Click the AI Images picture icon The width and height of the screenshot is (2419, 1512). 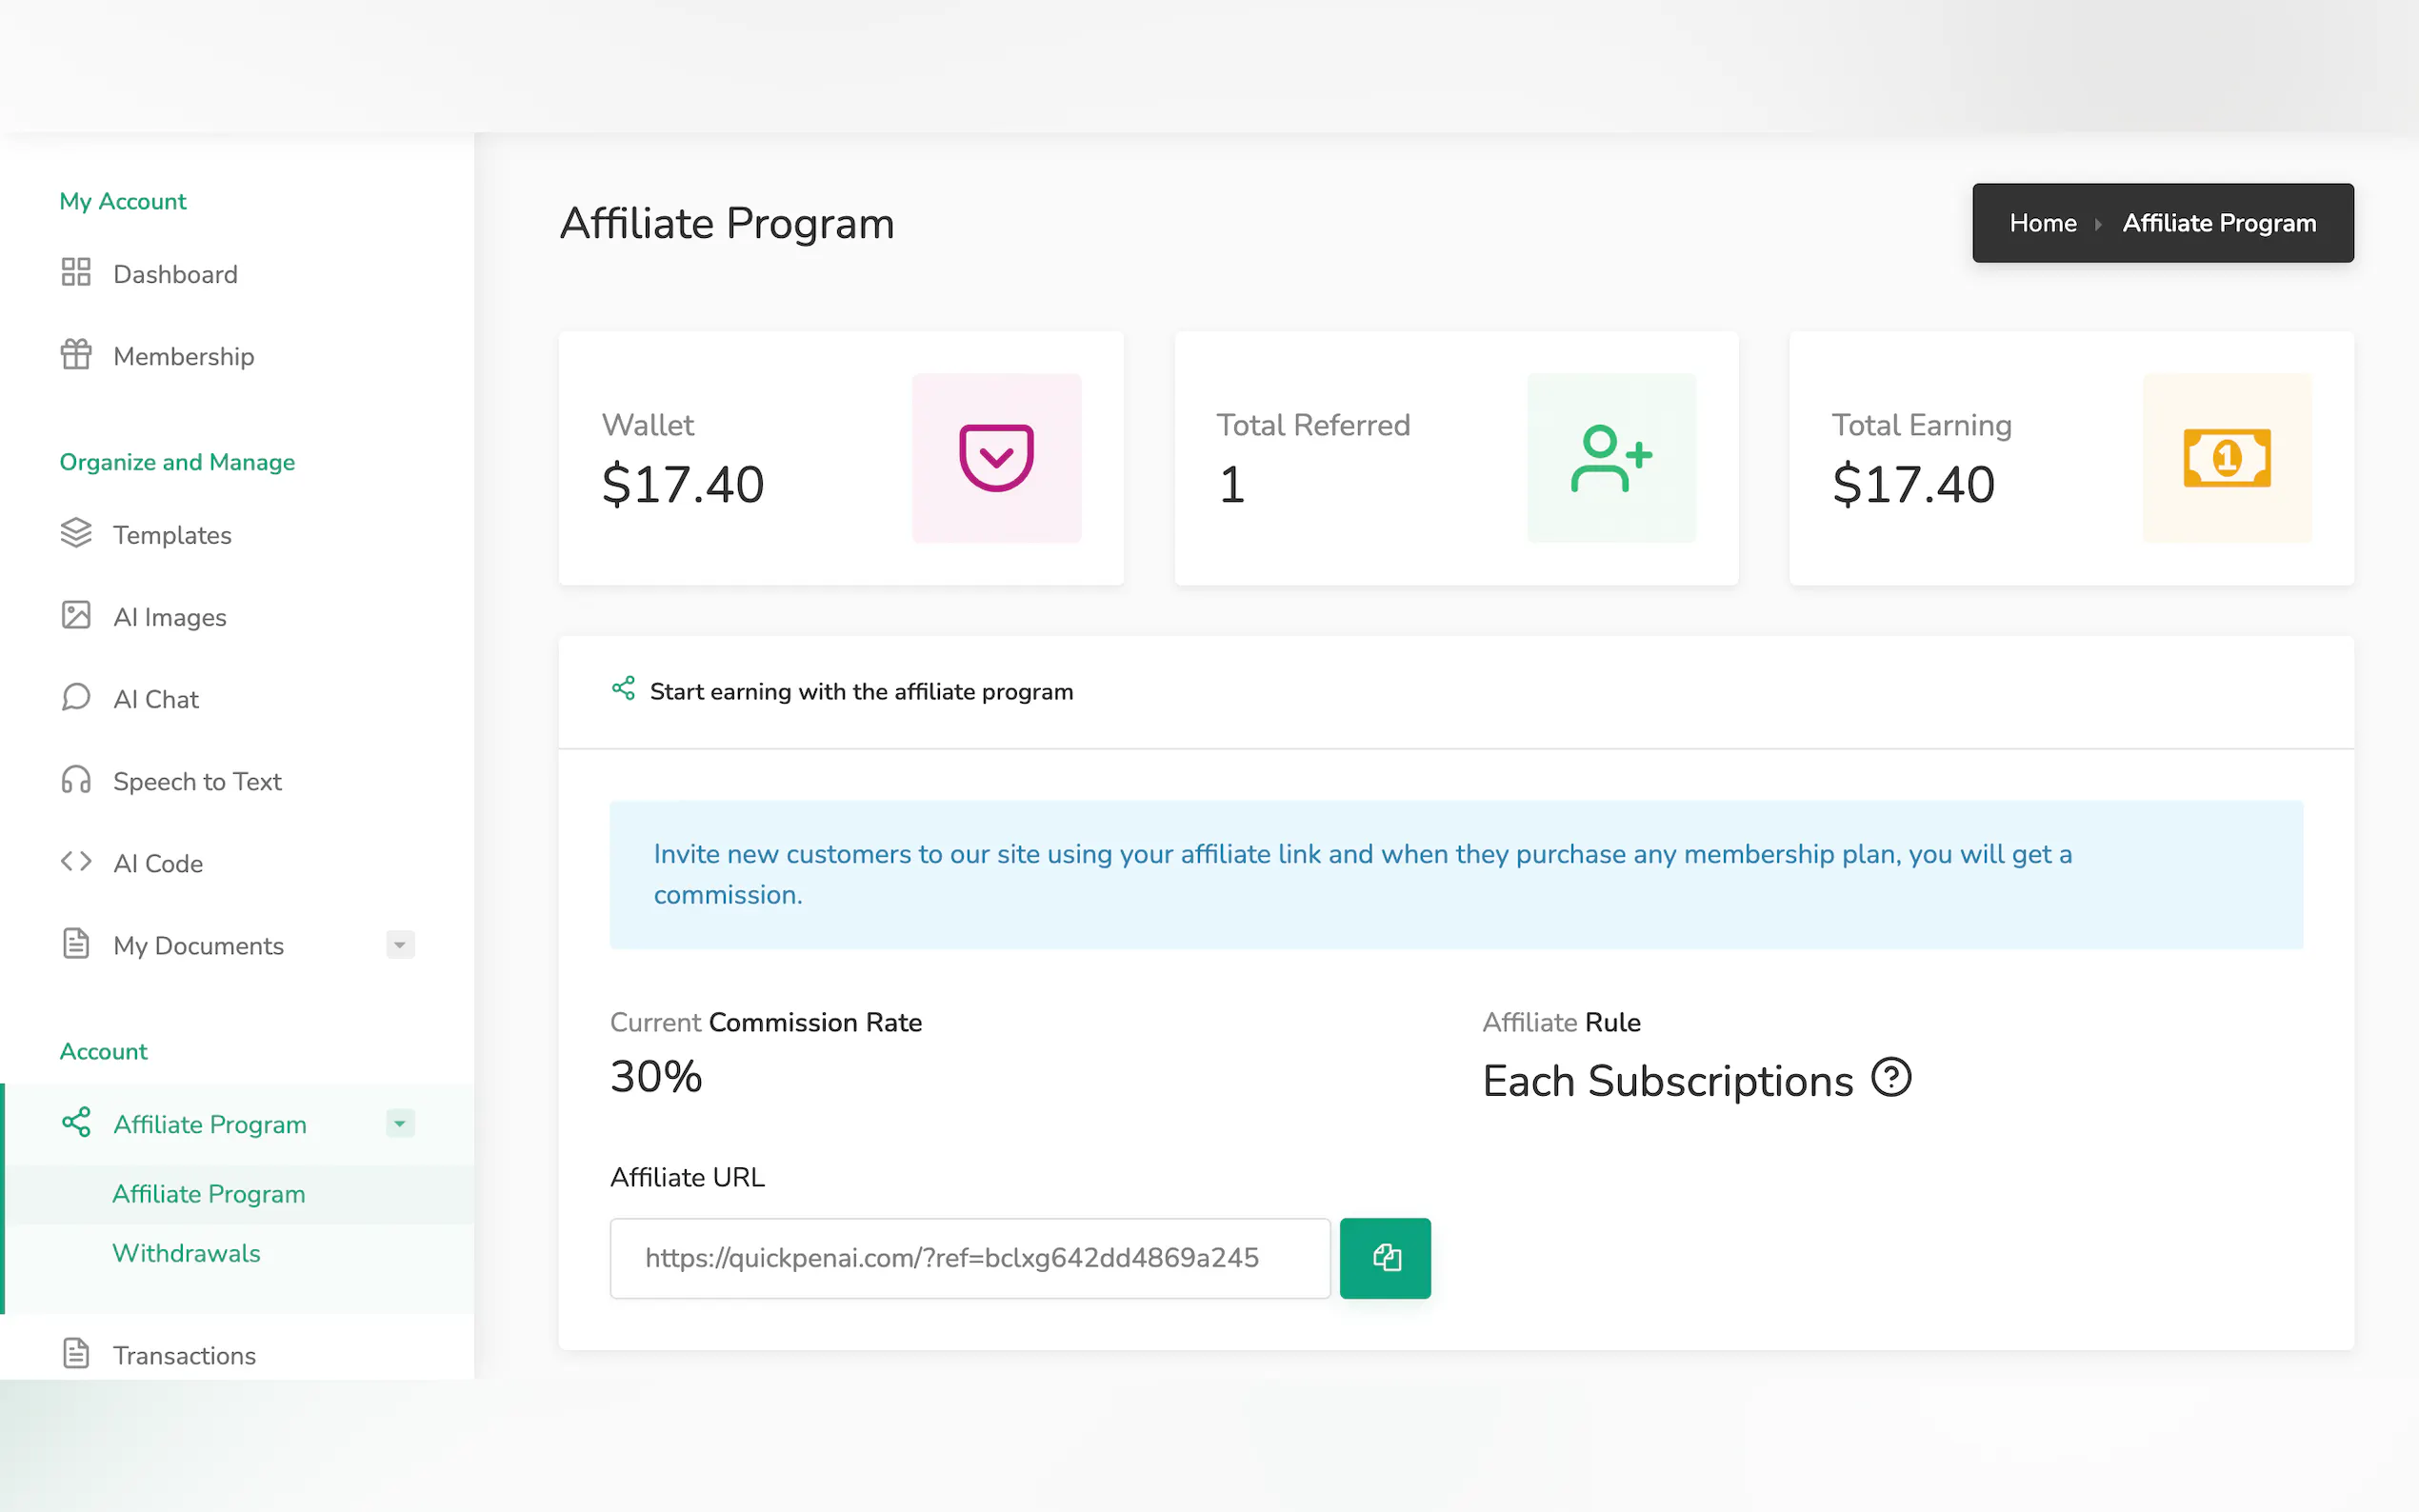76,615
